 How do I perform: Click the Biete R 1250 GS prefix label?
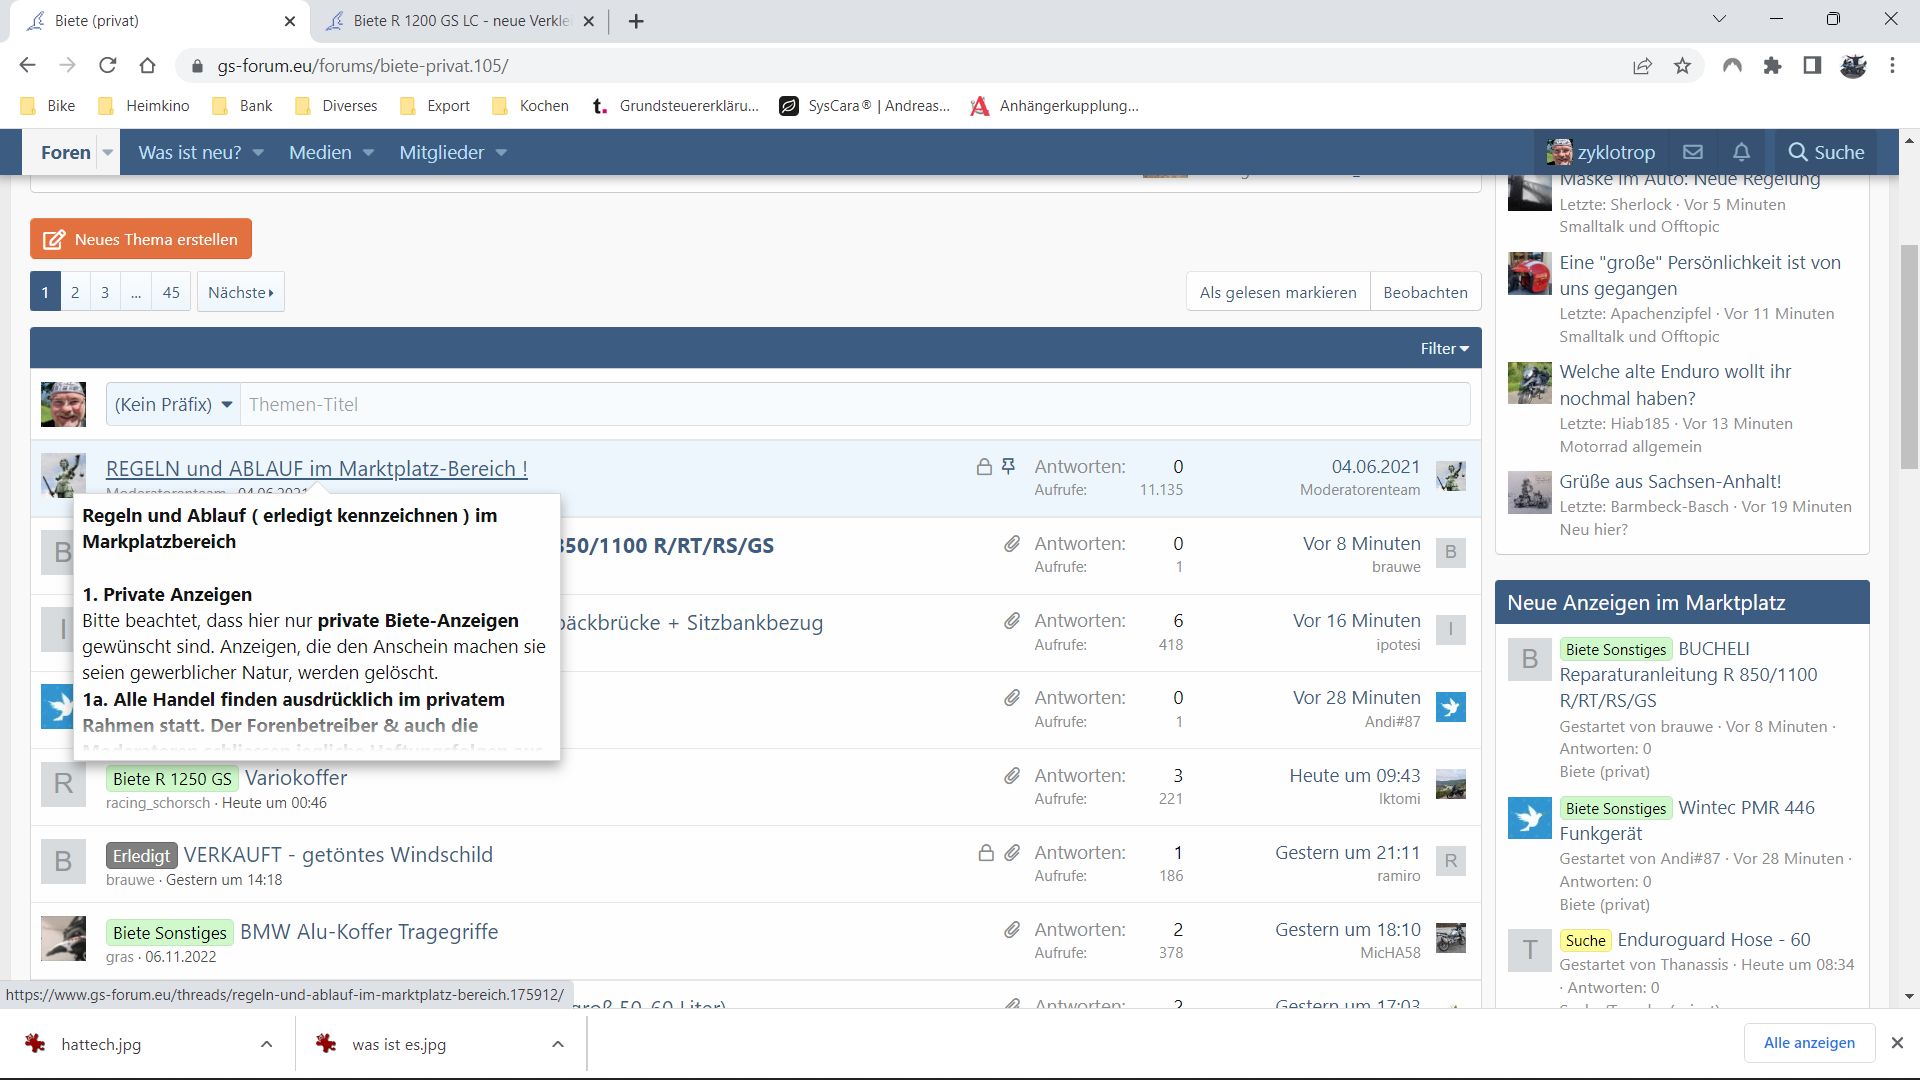click(x=172, y=778)
